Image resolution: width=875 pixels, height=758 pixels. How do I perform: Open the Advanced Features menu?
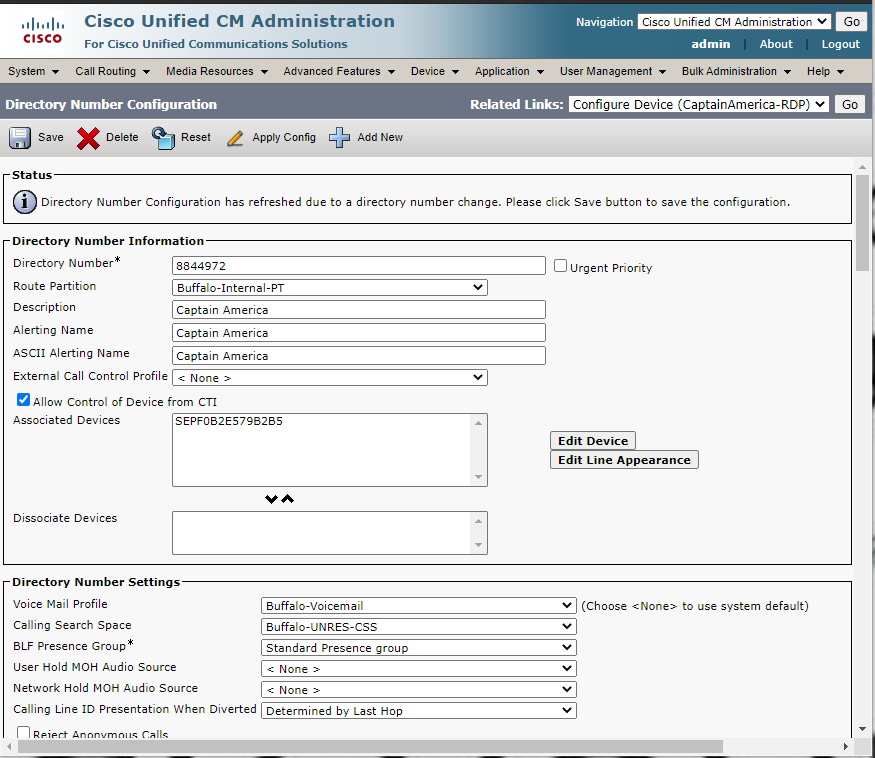point(339,71)
